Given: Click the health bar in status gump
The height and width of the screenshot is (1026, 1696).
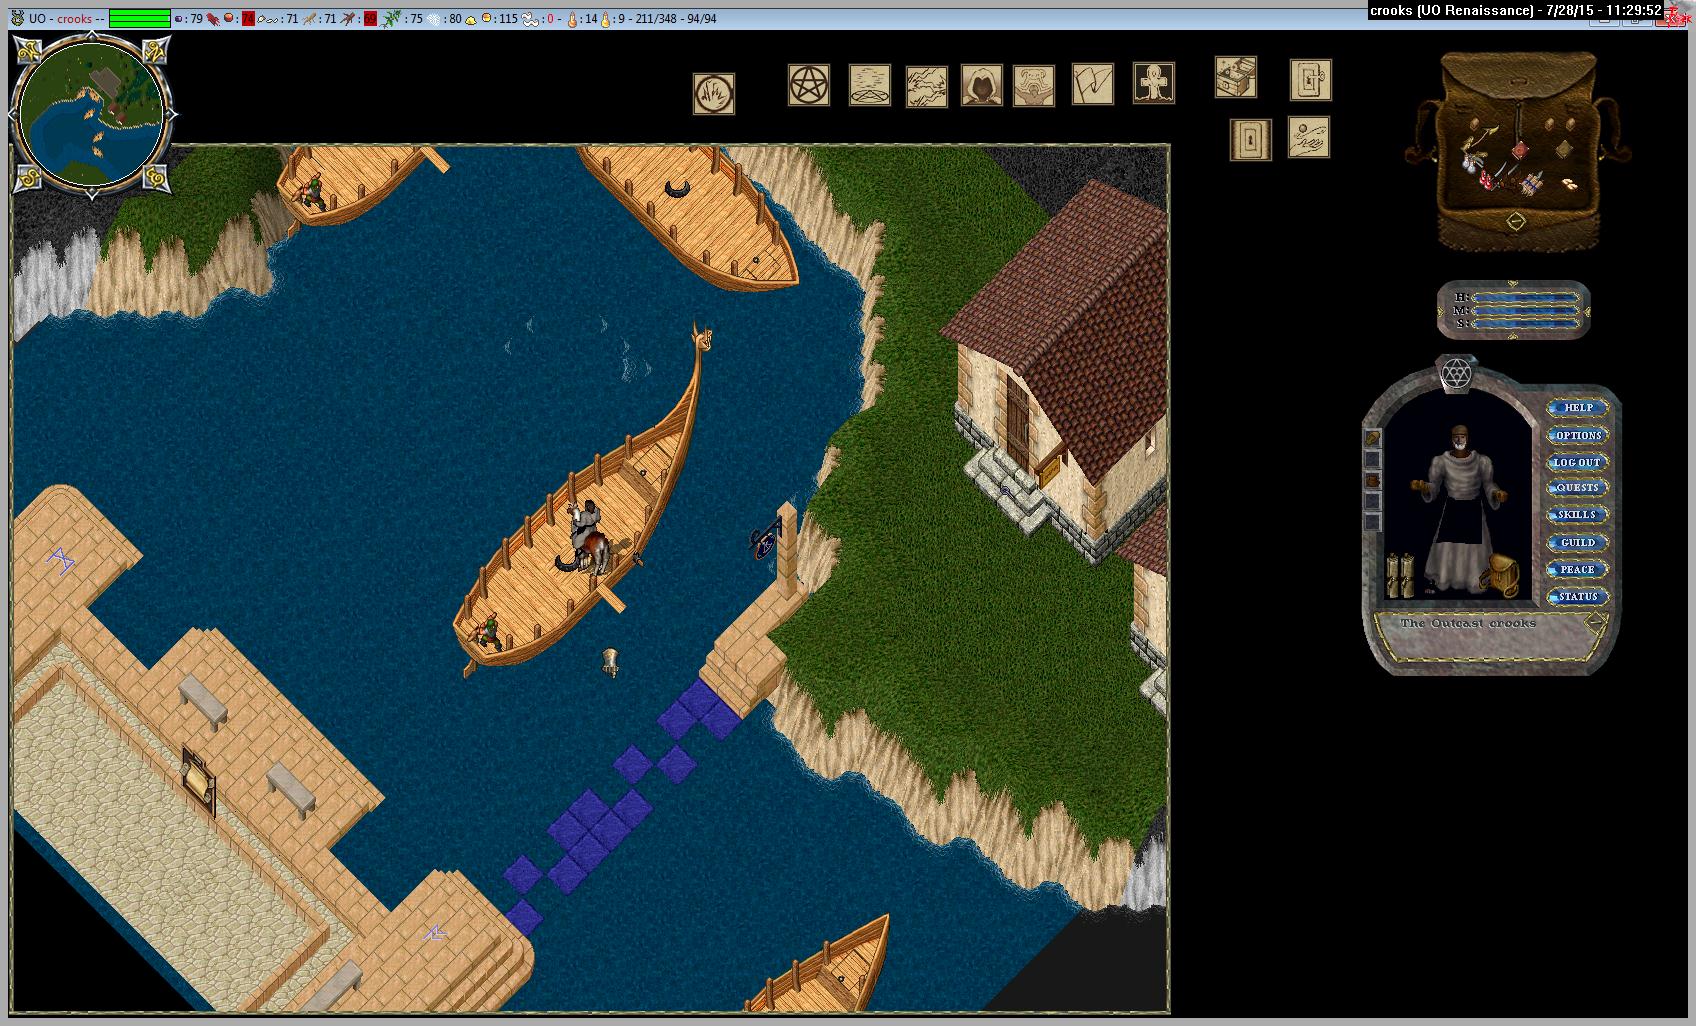Looking at the screenshot, I should point(1526,298).
